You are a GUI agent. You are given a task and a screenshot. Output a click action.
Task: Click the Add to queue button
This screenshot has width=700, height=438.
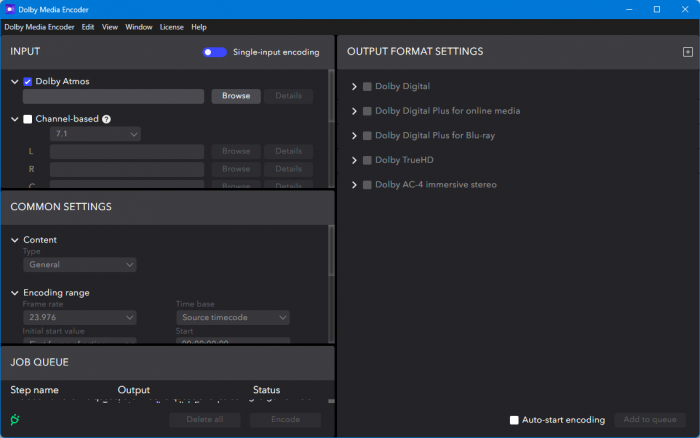coord(649,420)
